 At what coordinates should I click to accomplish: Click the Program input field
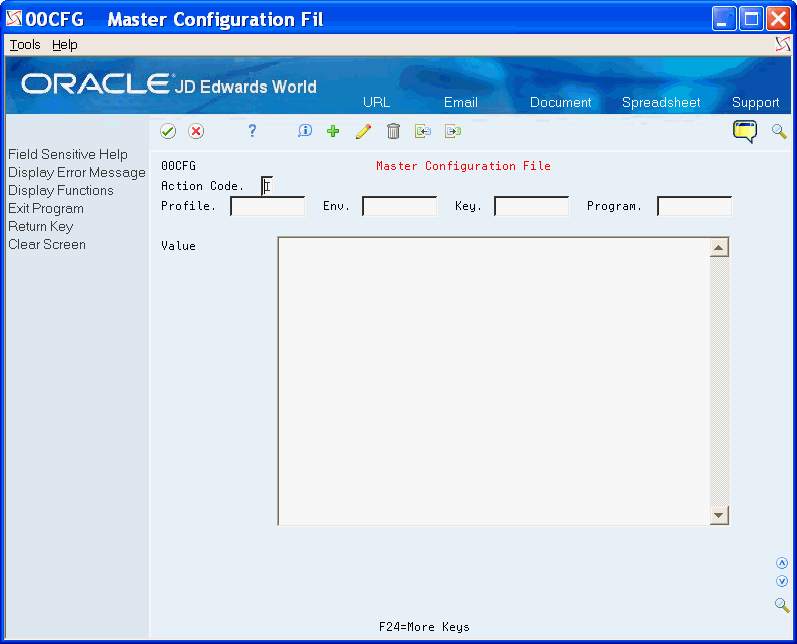coord(694,206)
